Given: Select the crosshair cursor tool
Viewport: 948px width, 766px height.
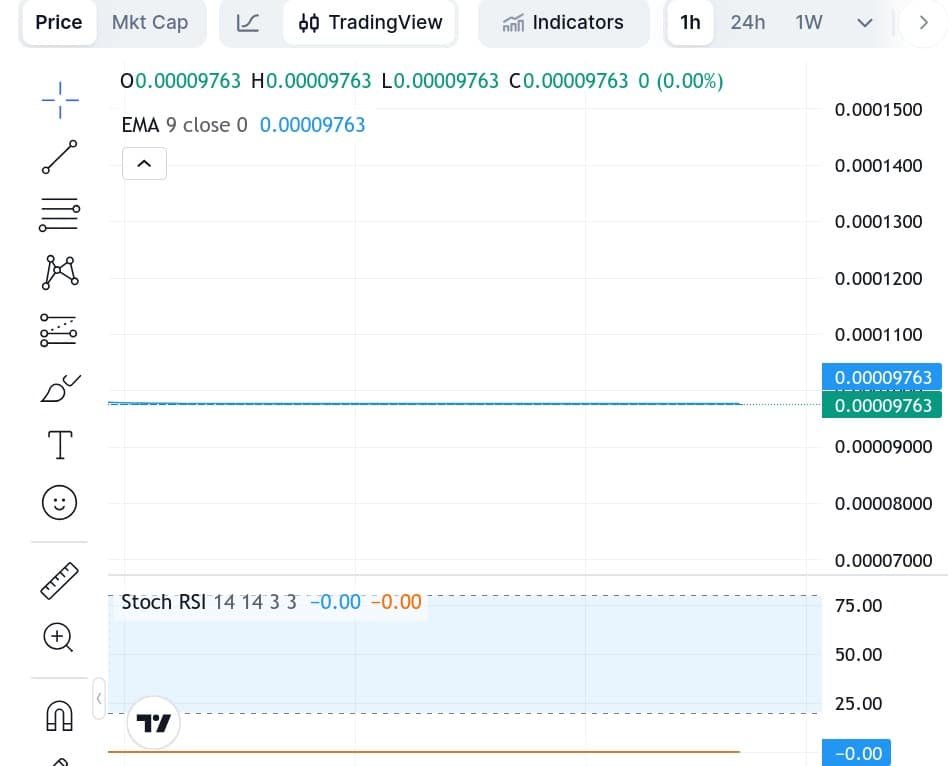Looking at the screenshot, I should click(x=59, y=100).
